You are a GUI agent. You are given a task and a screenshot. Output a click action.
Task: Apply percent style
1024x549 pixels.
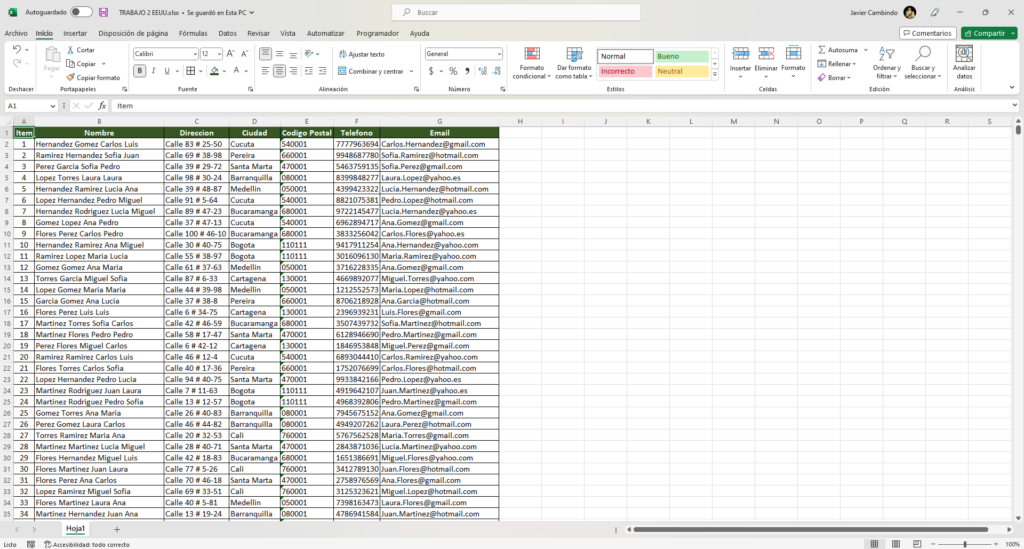[x=453, y=71]
